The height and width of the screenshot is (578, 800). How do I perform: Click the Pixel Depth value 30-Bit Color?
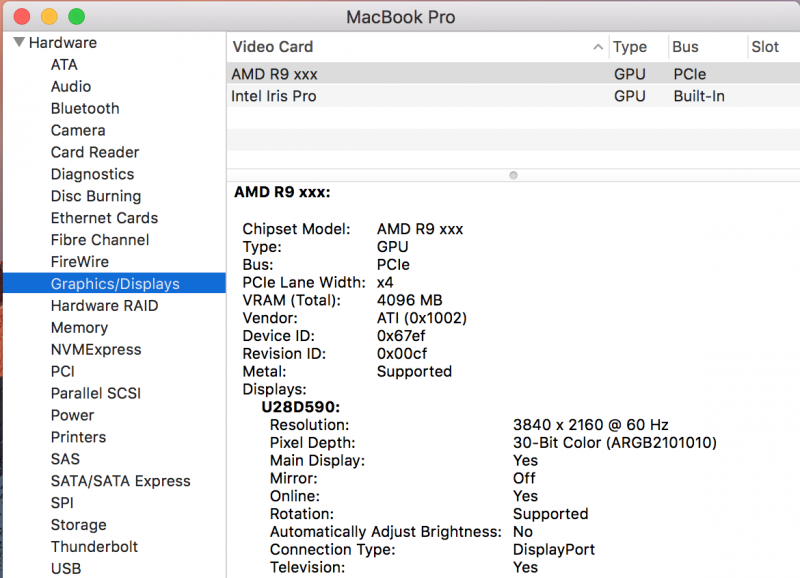615,443
